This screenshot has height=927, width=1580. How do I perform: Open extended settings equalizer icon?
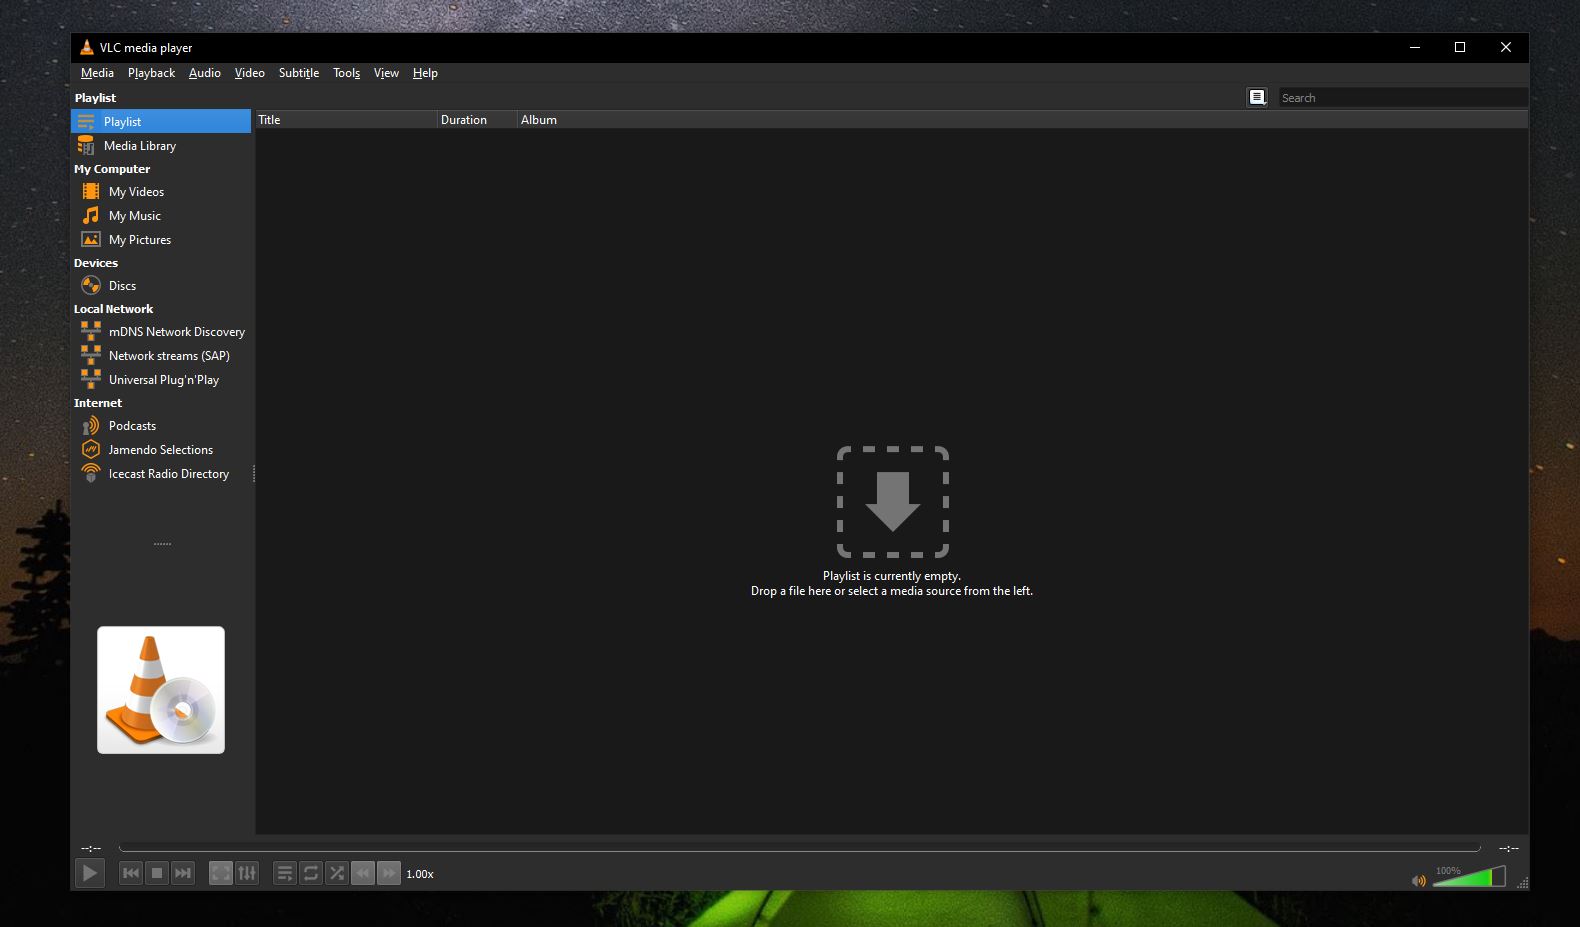(x=247, y=873)
